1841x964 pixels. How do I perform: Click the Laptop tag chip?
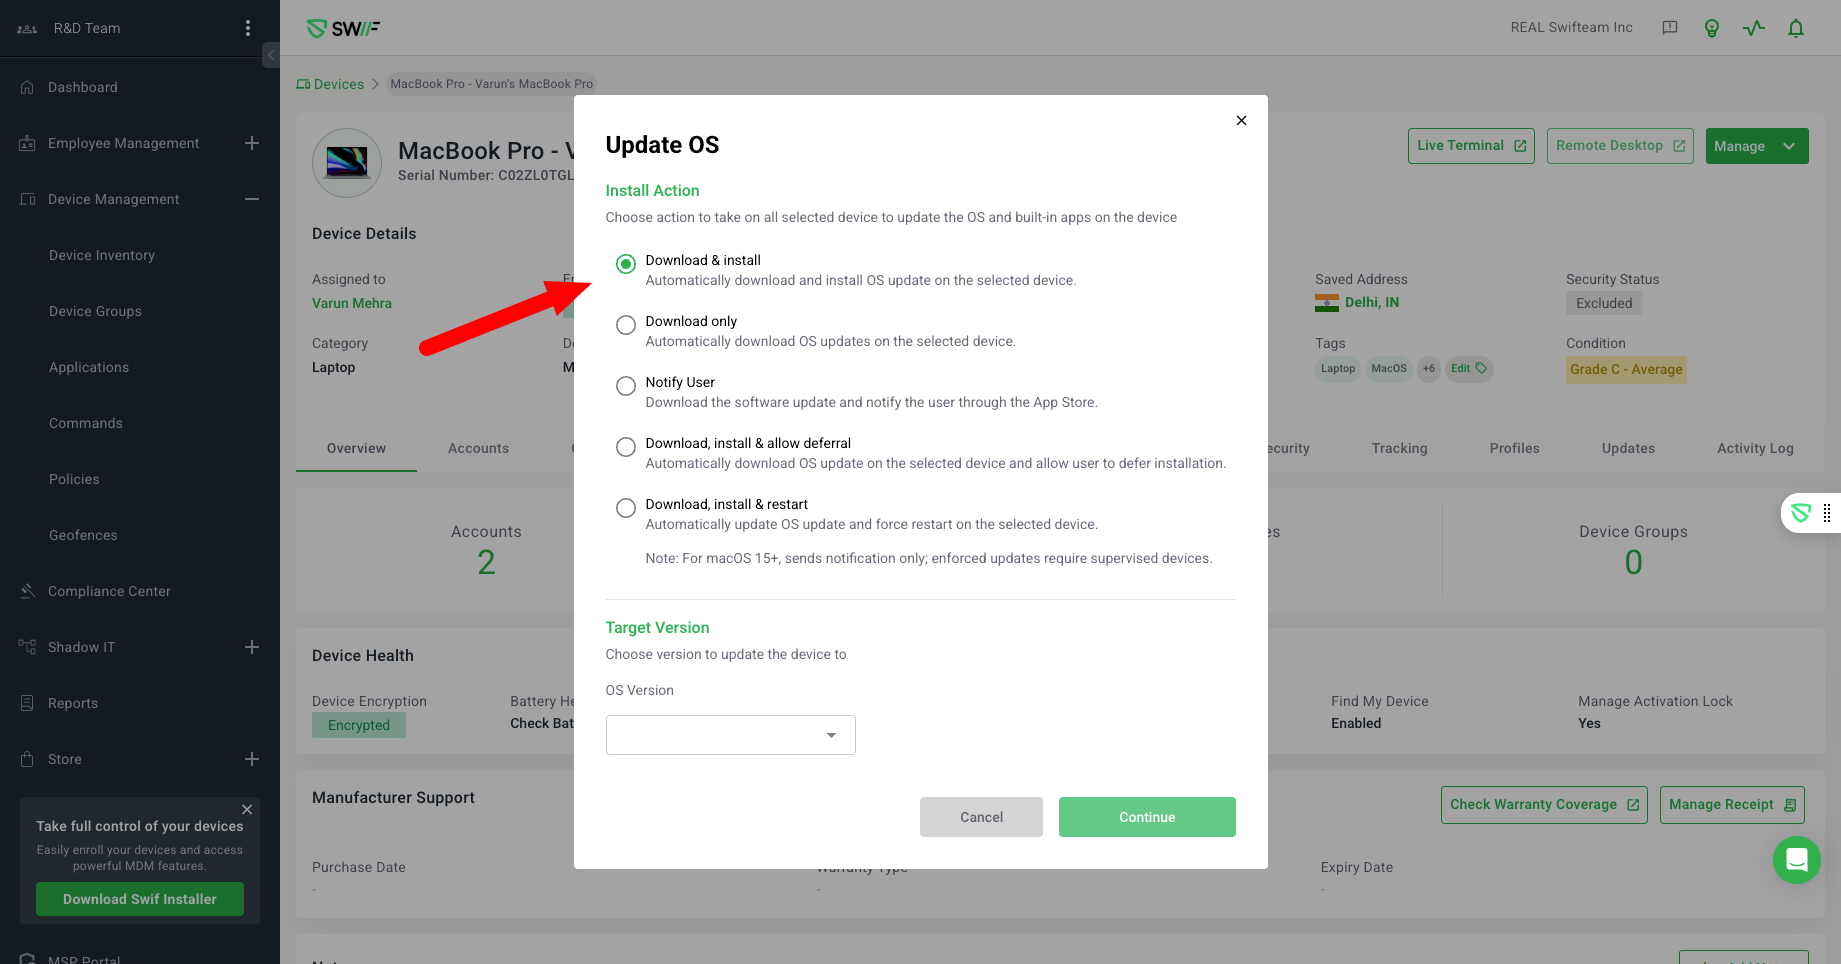[1337, 368]
